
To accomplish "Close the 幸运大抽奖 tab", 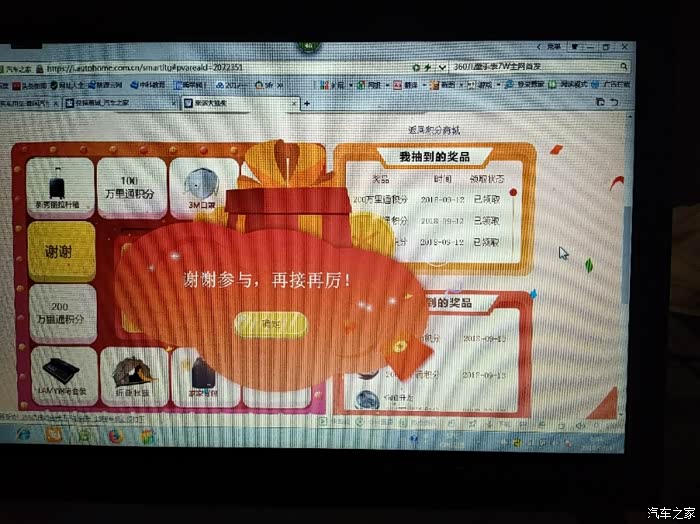I will point(294,104).
